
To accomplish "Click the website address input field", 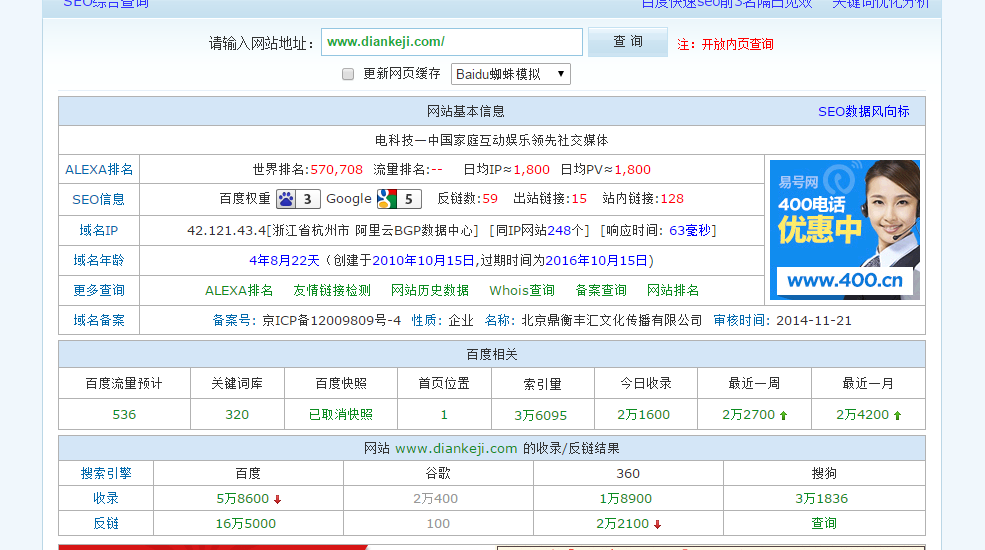I will pyautogui.click(x=452, y=42).
